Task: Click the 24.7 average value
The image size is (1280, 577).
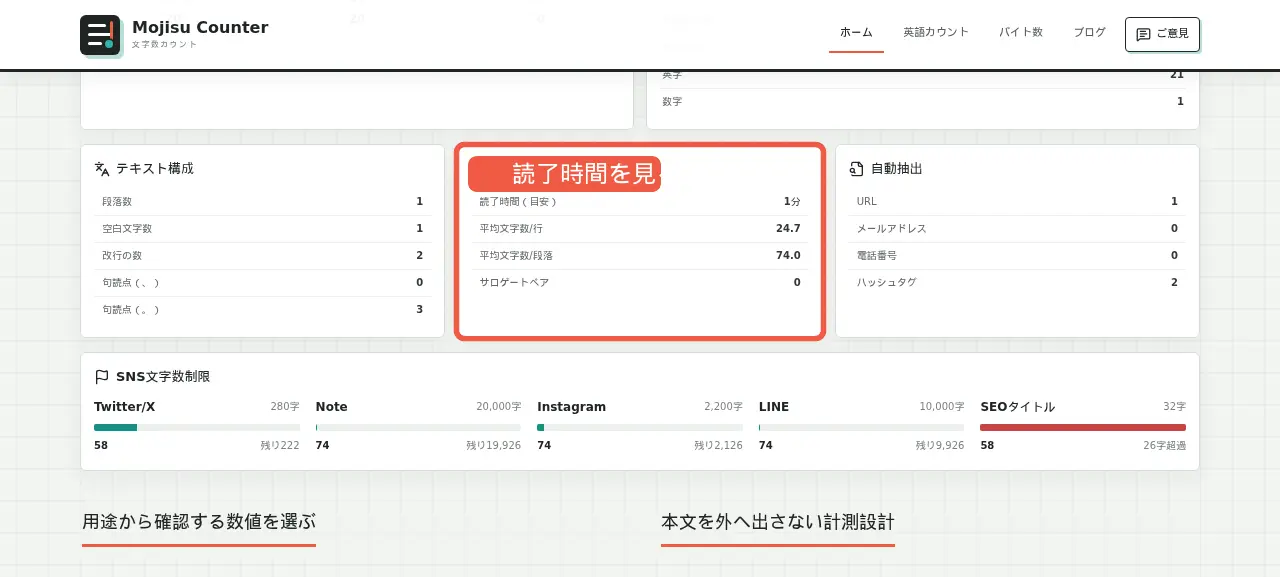Action: tap(788, 228)
